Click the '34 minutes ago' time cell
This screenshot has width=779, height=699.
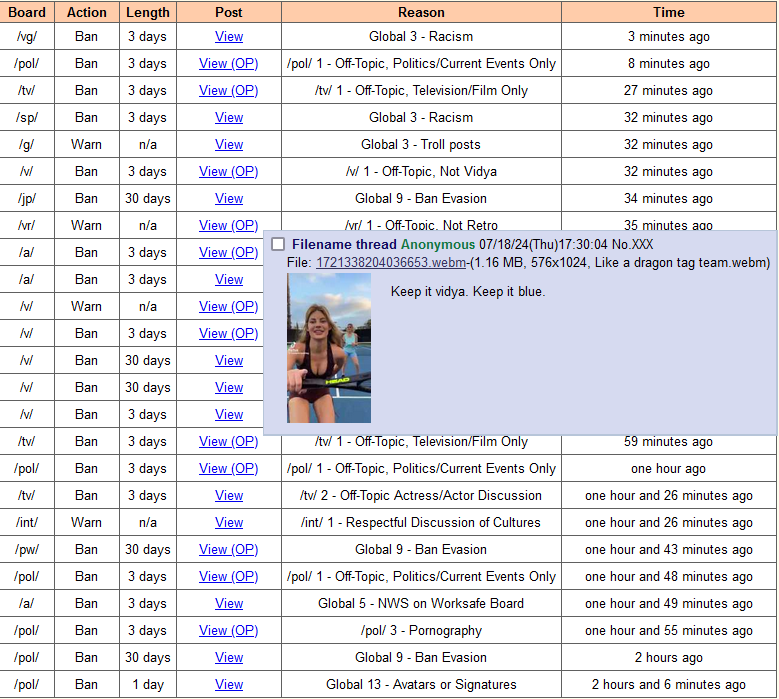click(669, 198)
